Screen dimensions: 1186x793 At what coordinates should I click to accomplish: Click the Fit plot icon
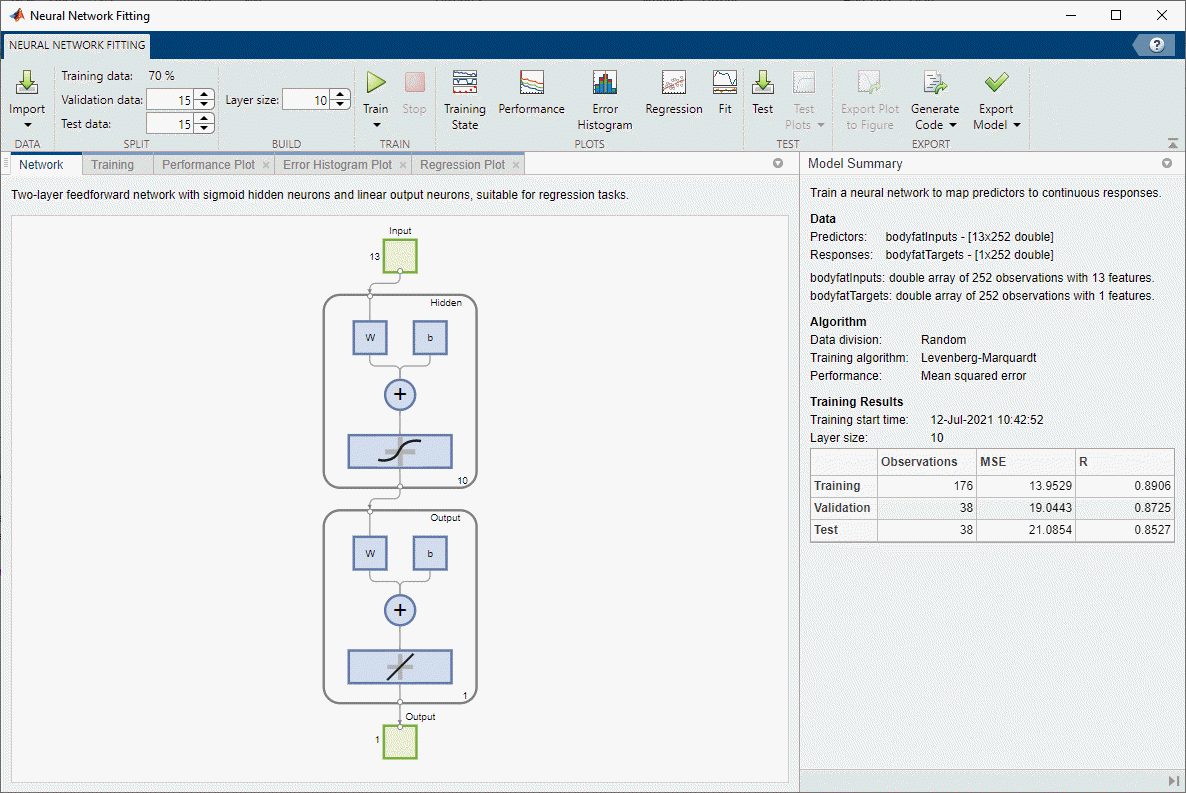(725, 83)
